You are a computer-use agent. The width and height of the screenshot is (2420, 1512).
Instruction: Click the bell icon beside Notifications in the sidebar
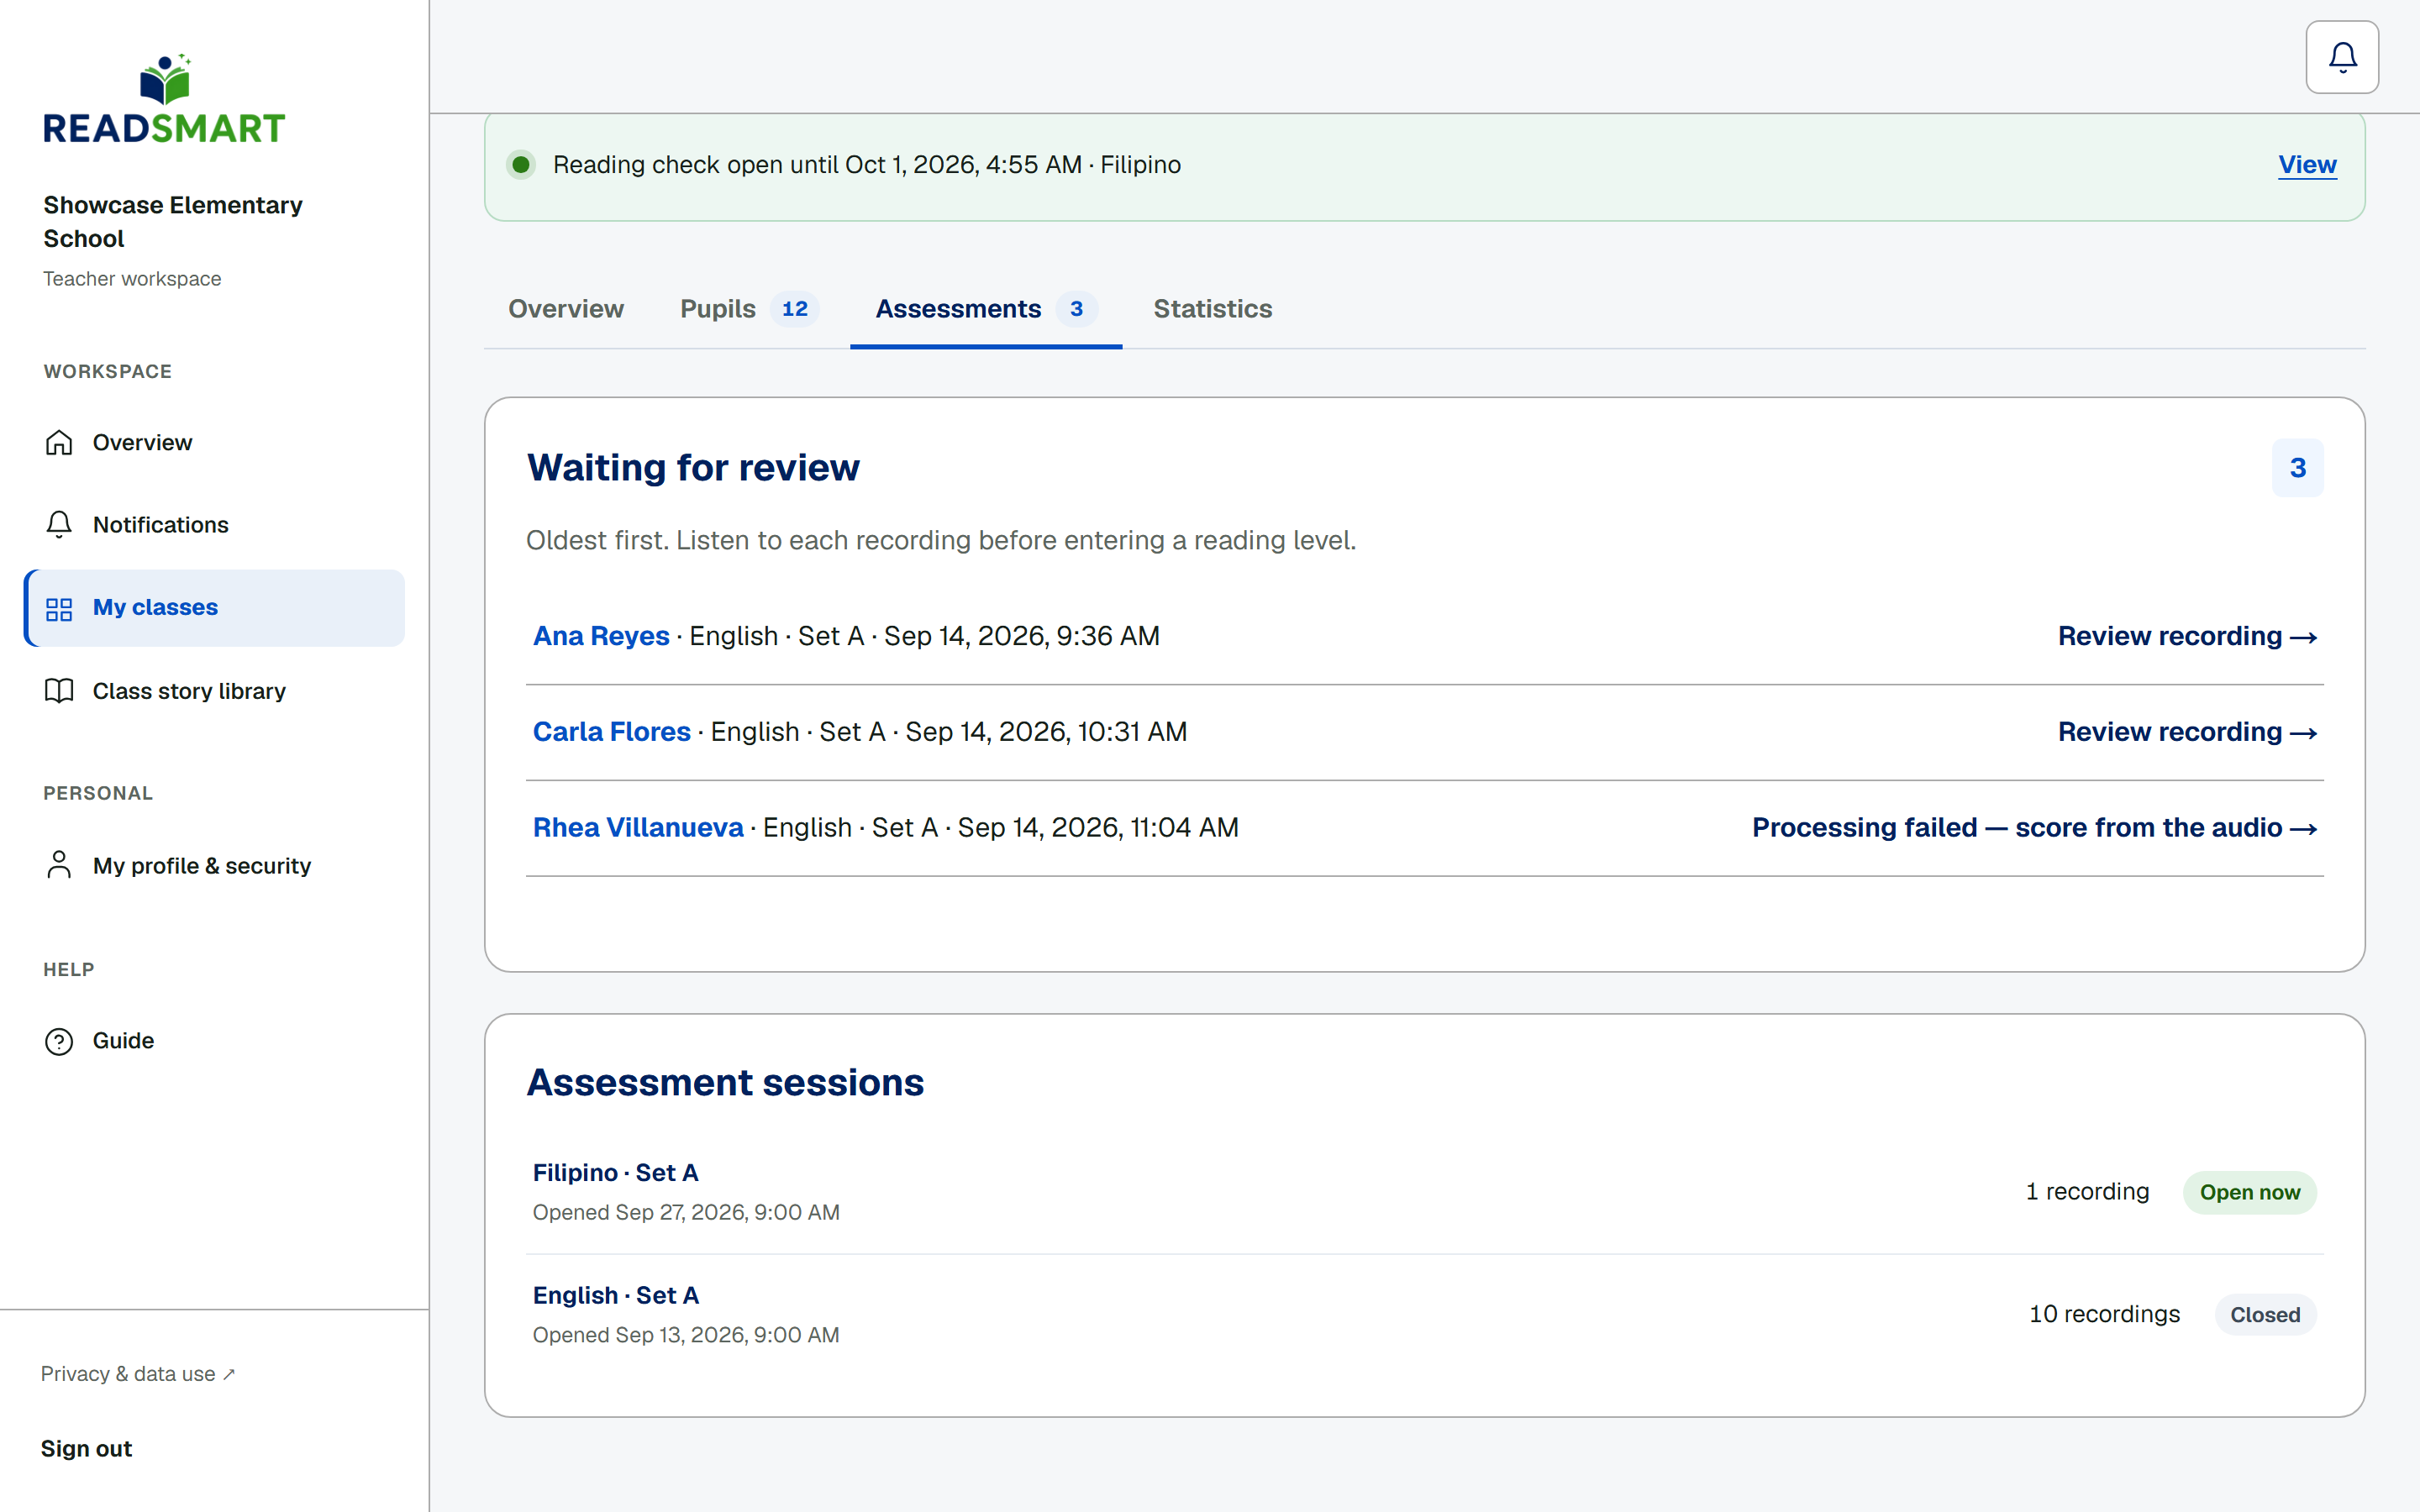tap(59, 524)
